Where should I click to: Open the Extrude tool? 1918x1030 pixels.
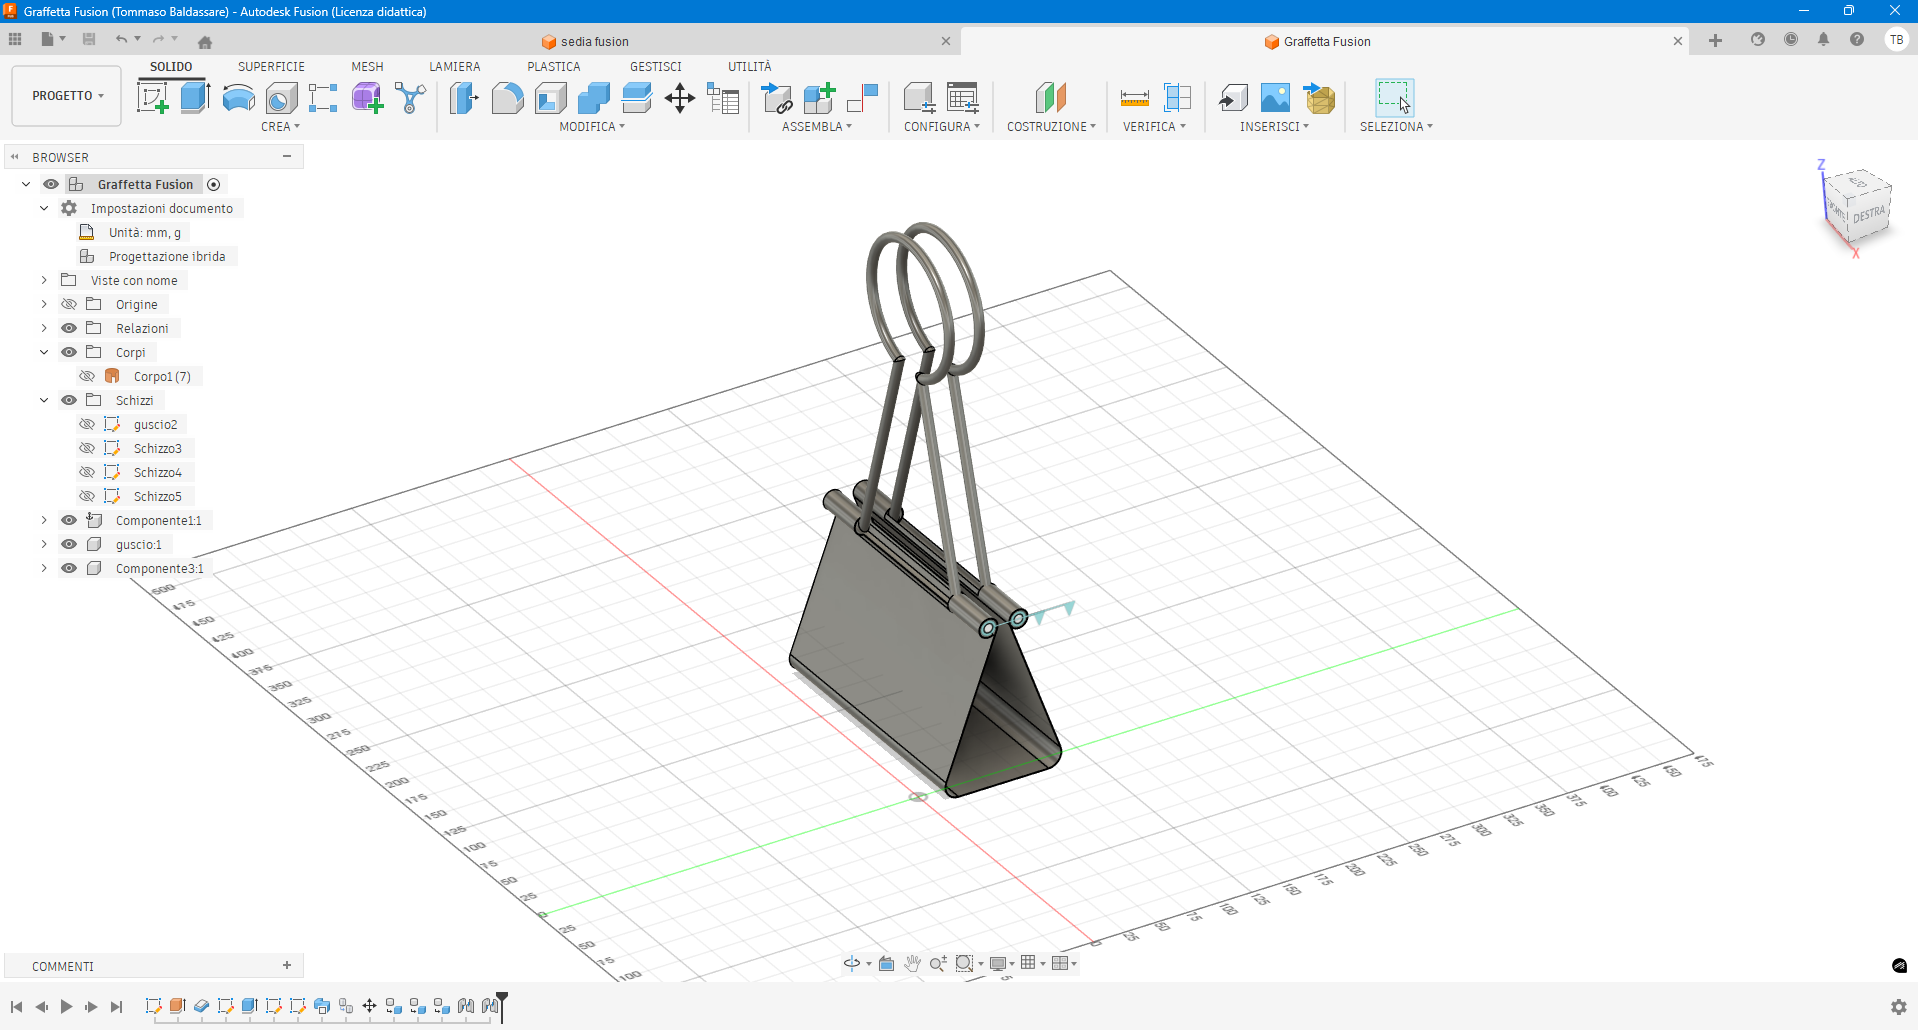coord(193,97)
